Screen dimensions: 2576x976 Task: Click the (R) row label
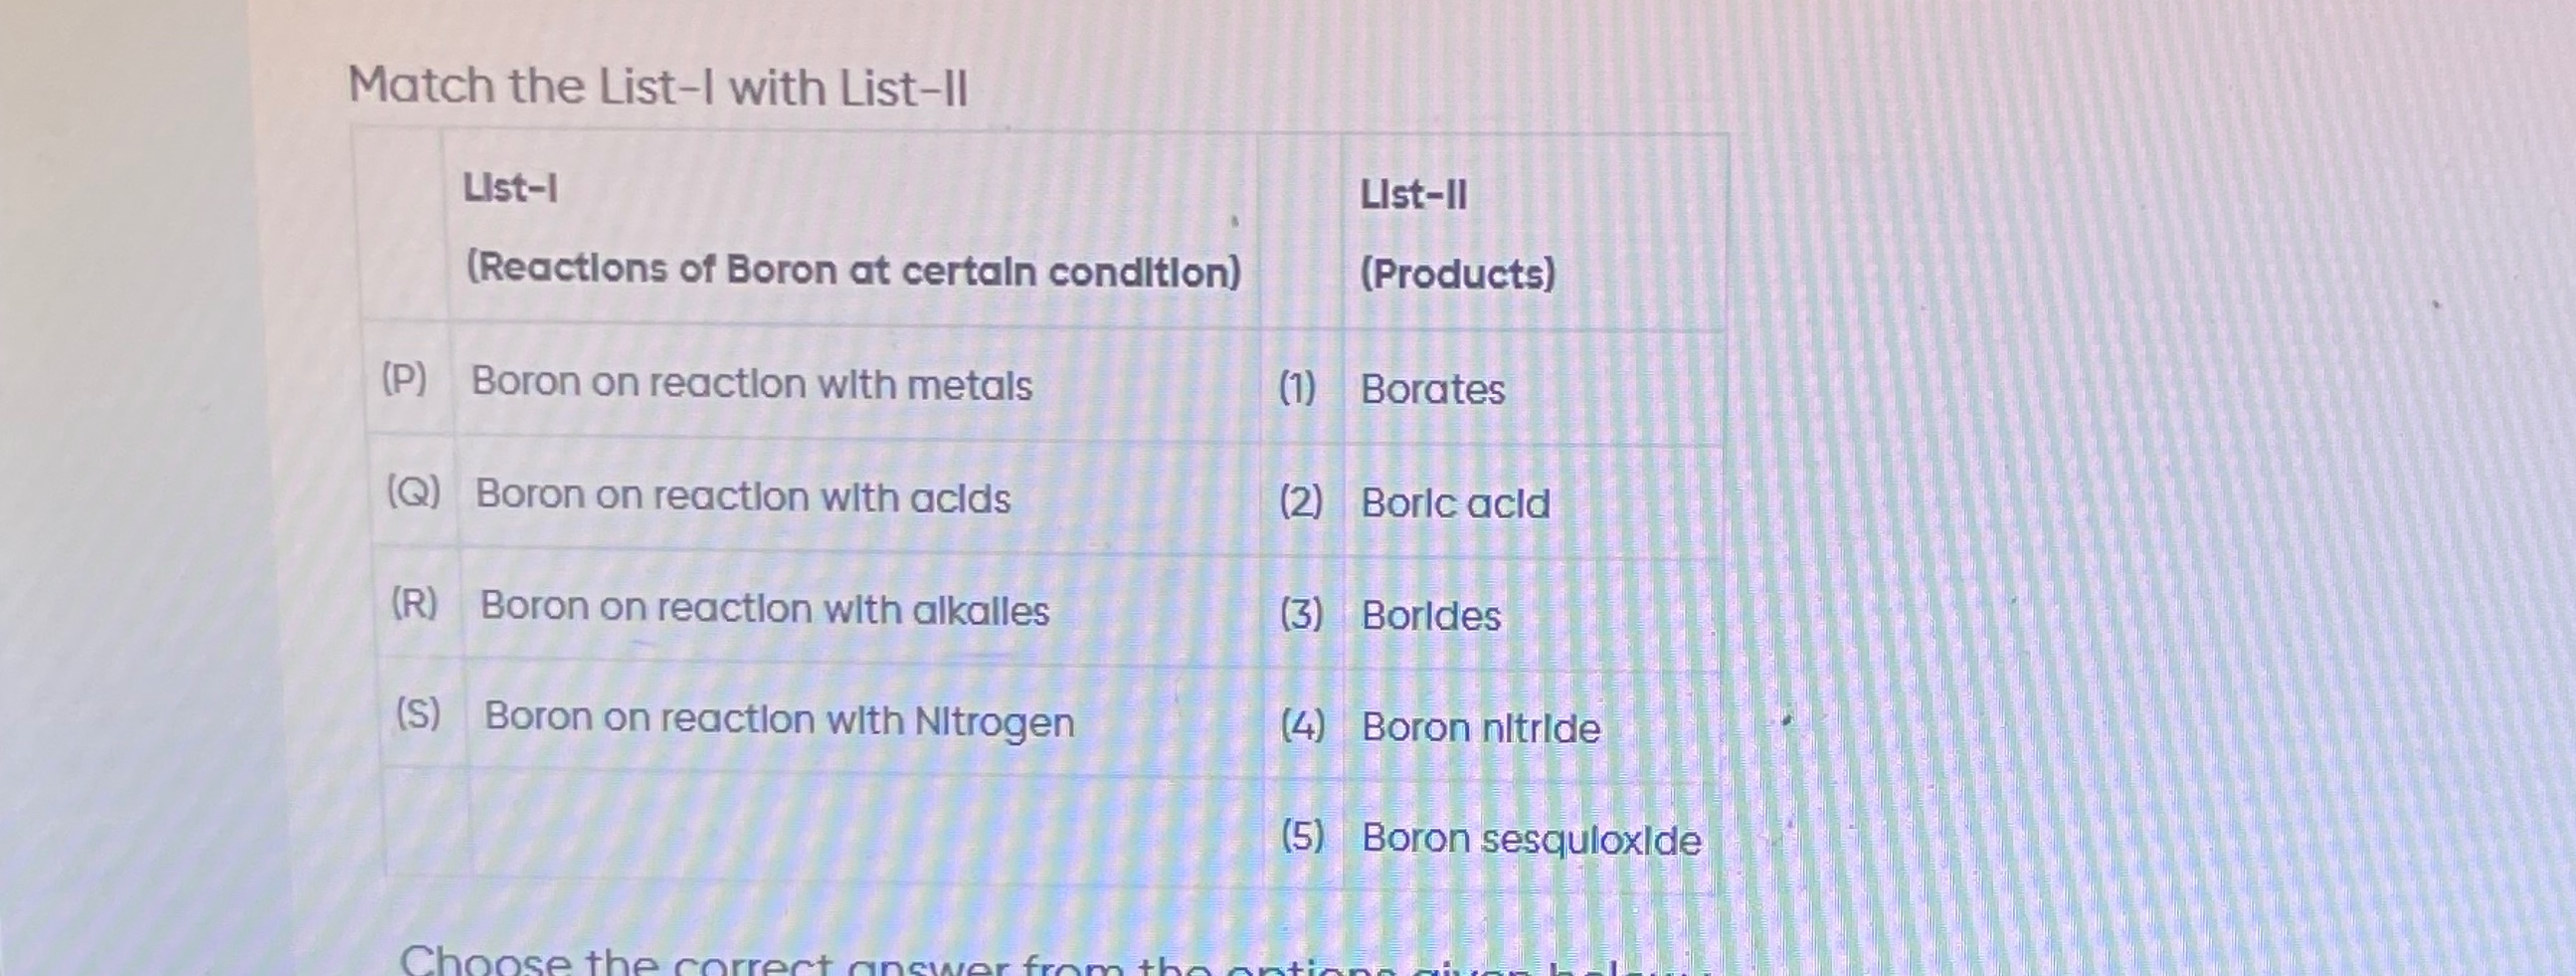[x=414, y=604]
